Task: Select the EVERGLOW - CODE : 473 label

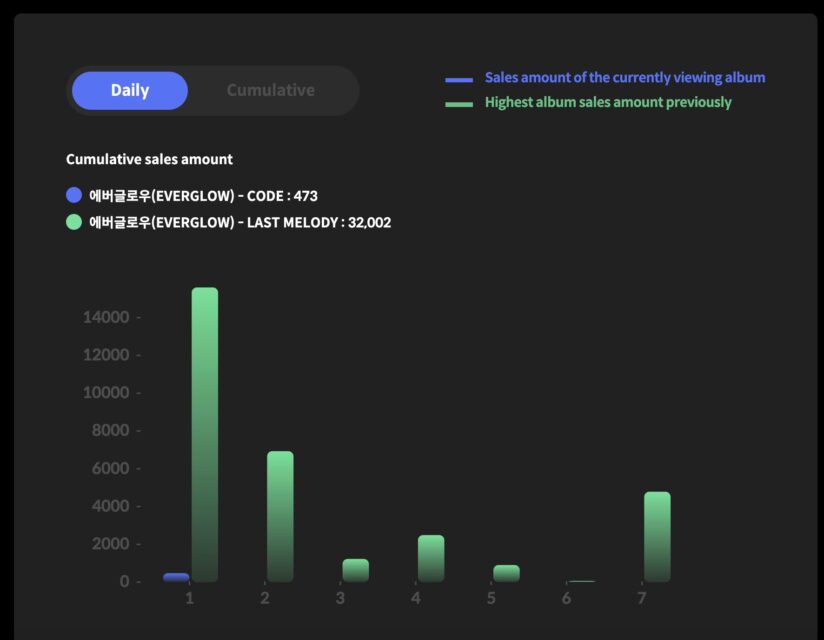Action: point(203,196)
